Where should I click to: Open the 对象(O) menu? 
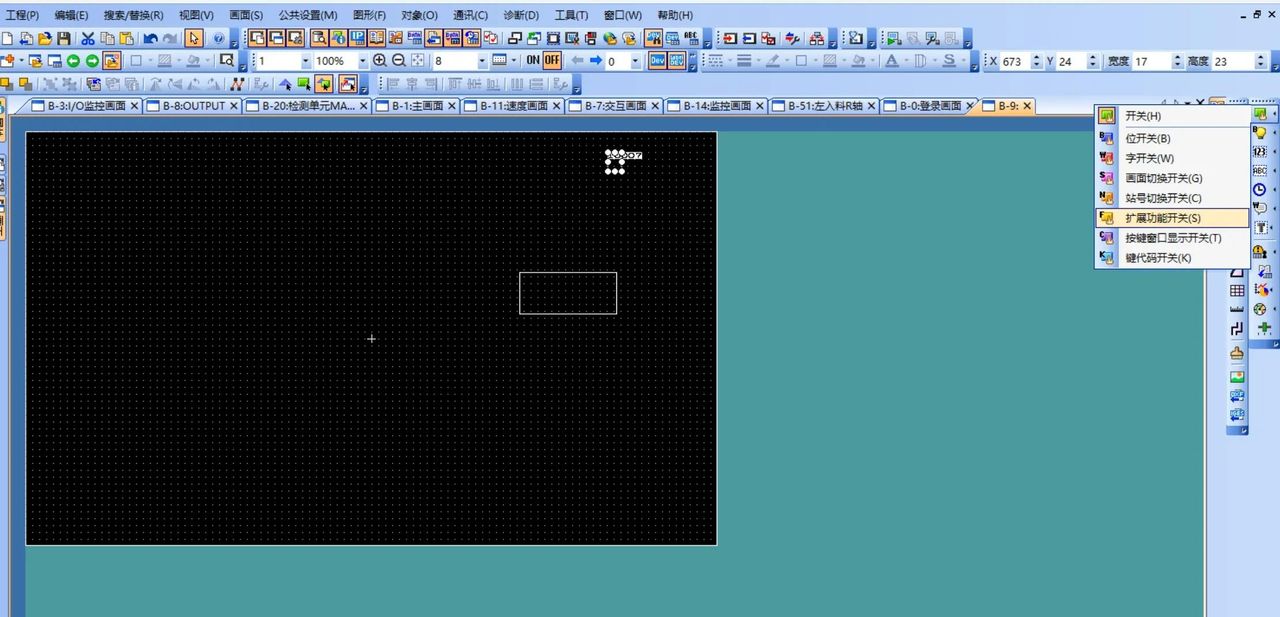coord(420,15)
